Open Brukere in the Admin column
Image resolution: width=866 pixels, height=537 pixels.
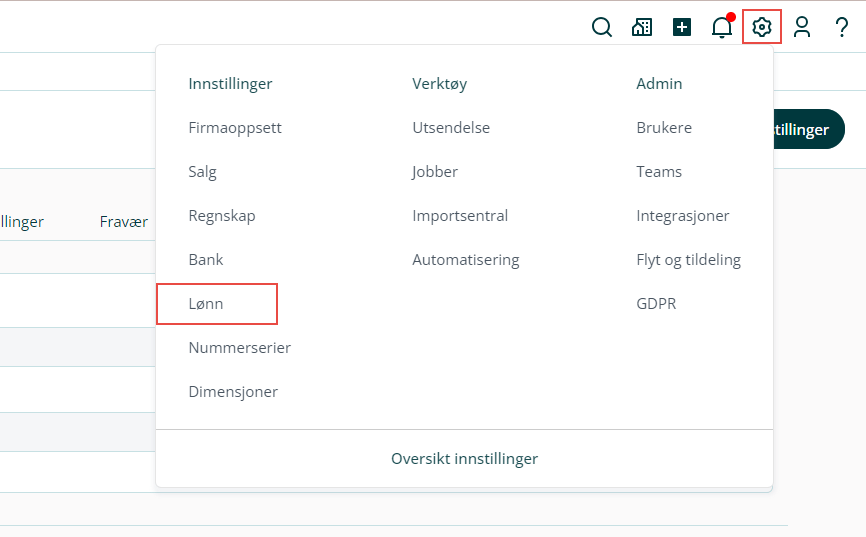coord(664,128)
